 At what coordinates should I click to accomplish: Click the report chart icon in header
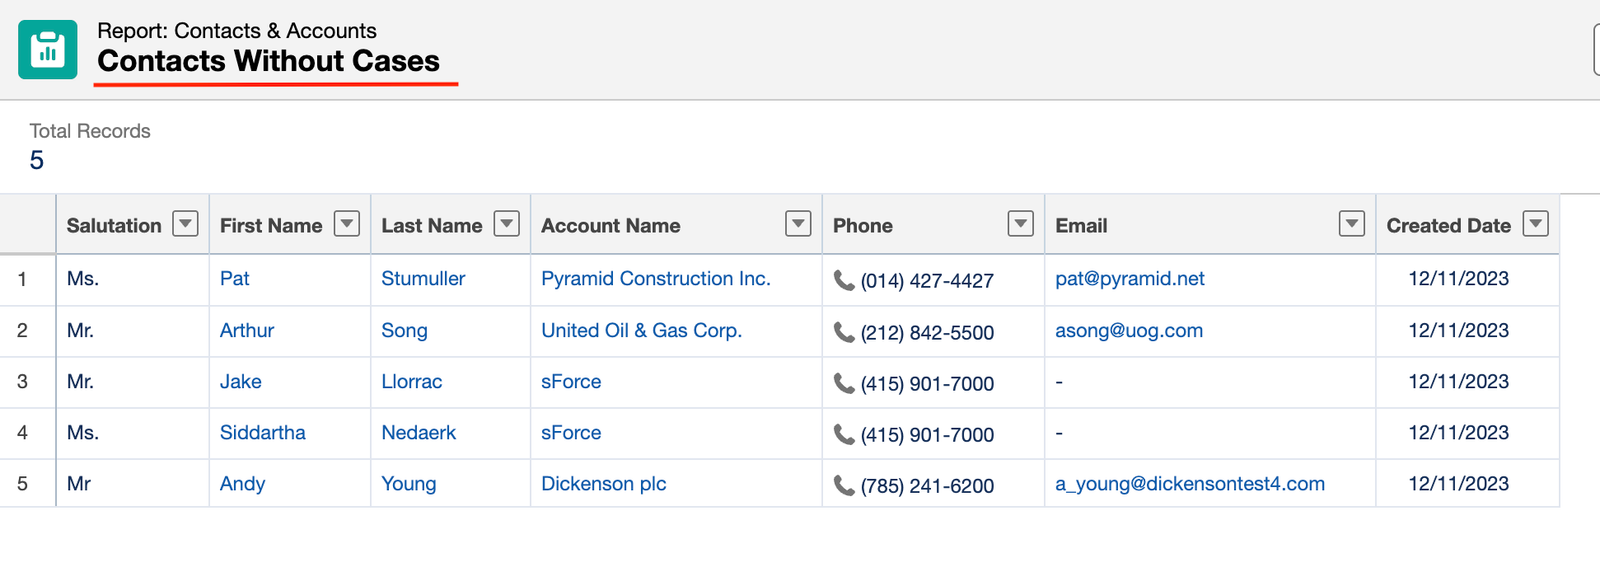(47, 49)
